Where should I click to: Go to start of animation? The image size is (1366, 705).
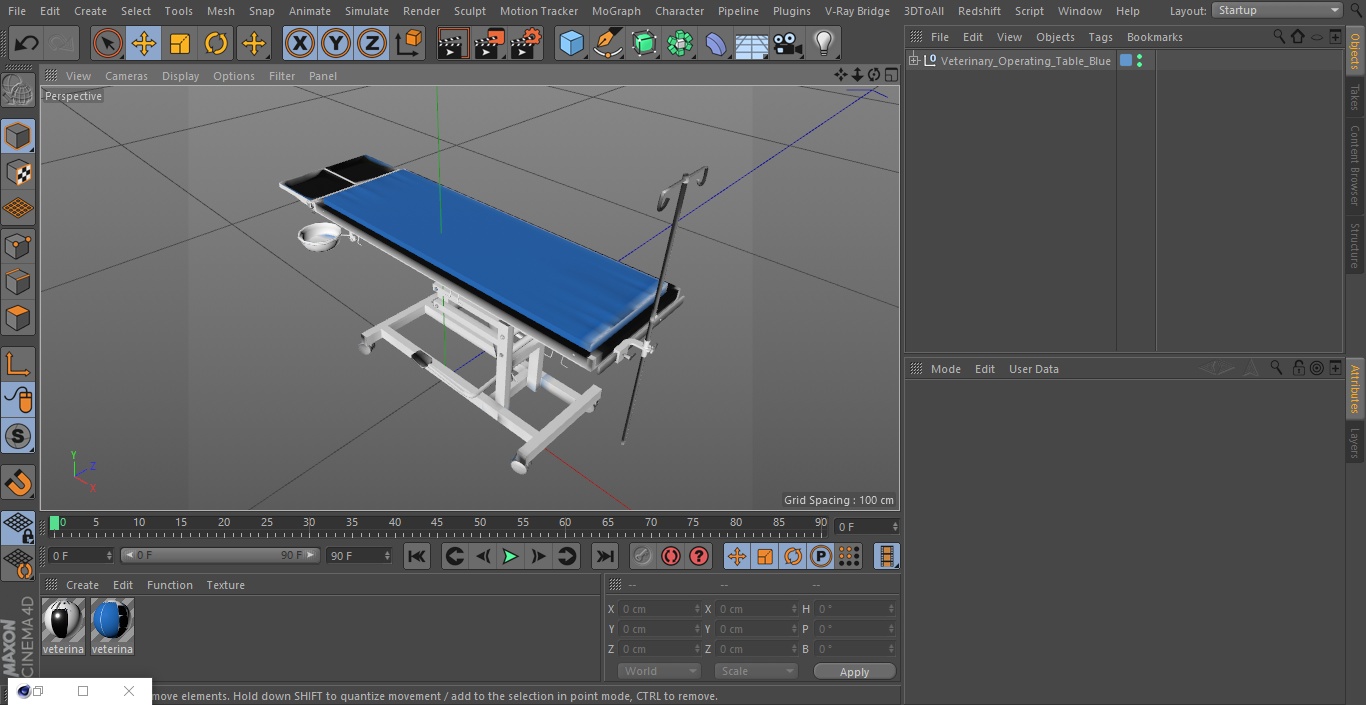(x=417, y=556)
